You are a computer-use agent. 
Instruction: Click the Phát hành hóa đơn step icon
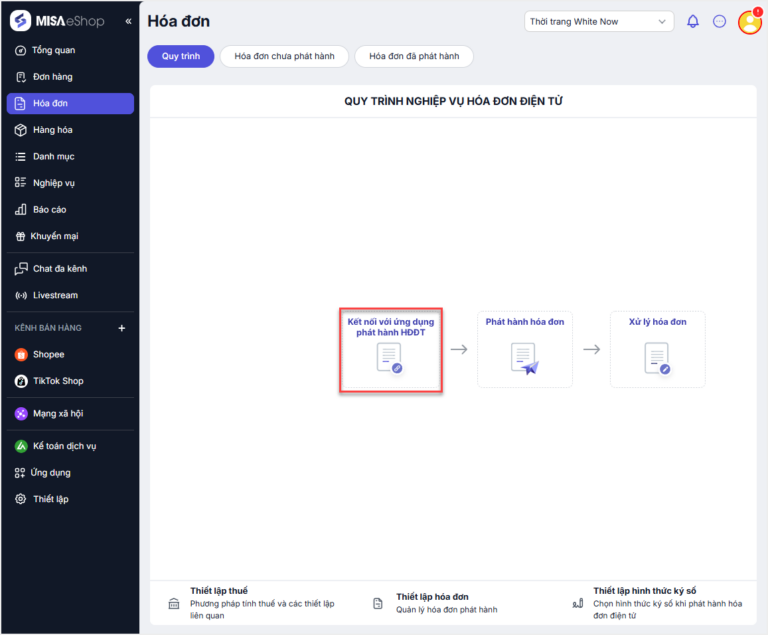tap(525, 359)
